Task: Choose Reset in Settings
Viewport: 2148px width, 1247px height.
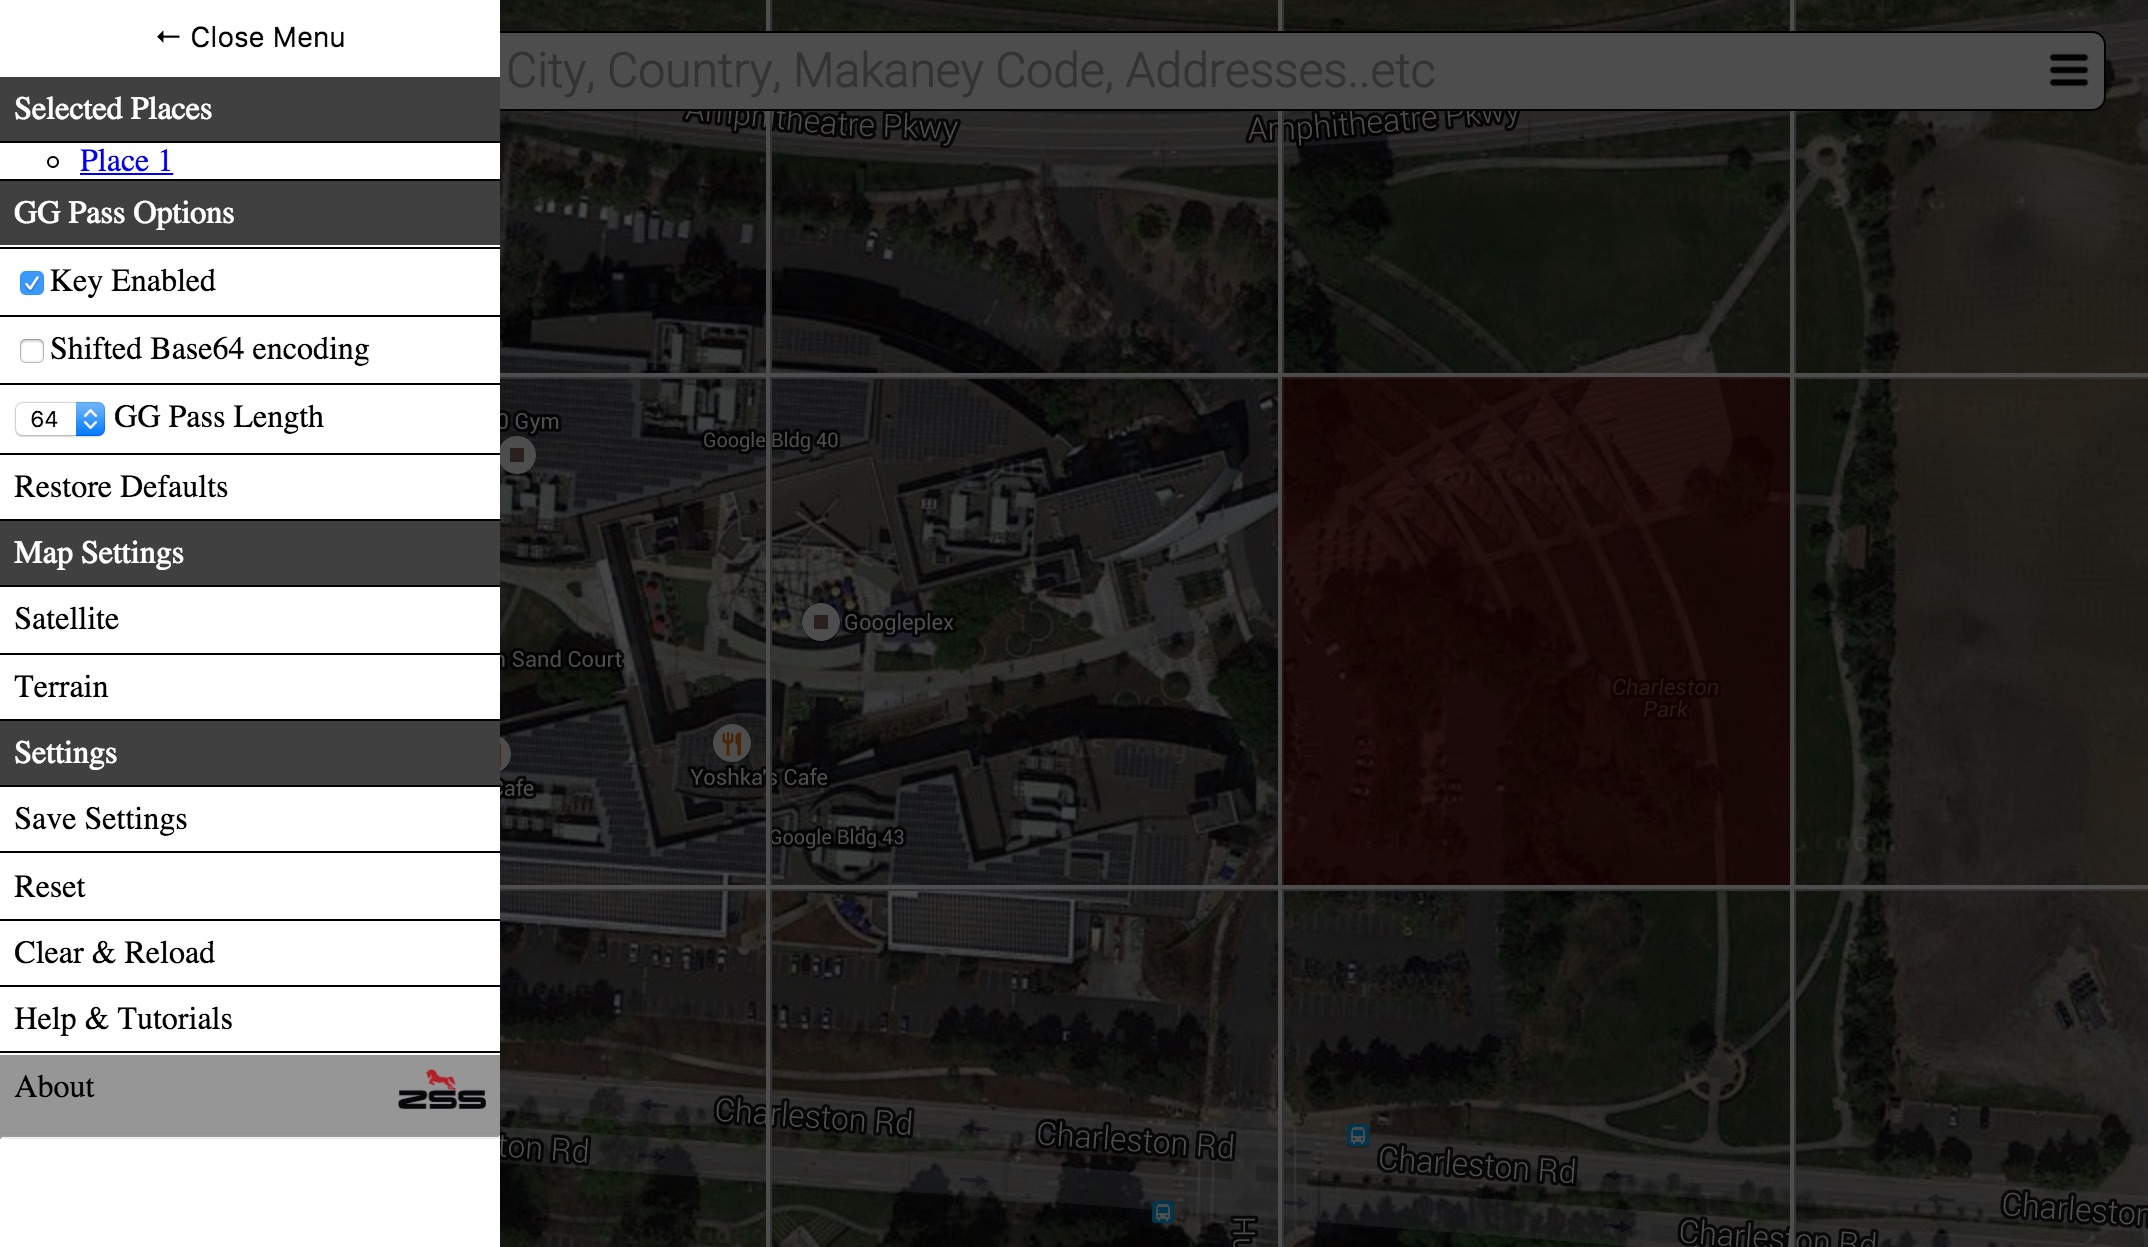Action: (x=250, y=887)
